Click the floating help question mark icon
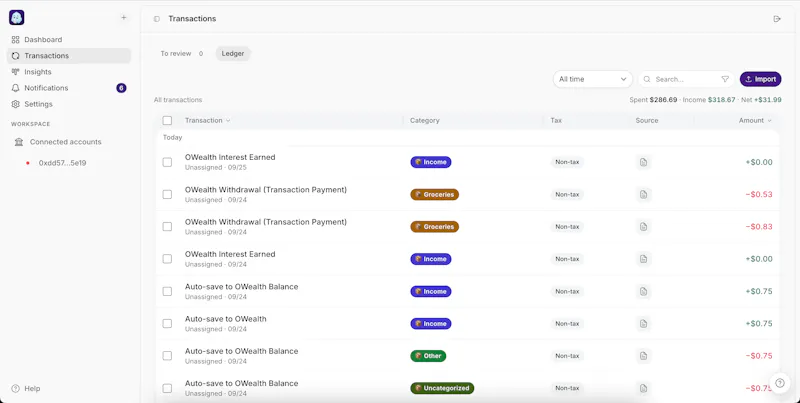The width and height of the screenshot is (800, 403). pos(780,383)
